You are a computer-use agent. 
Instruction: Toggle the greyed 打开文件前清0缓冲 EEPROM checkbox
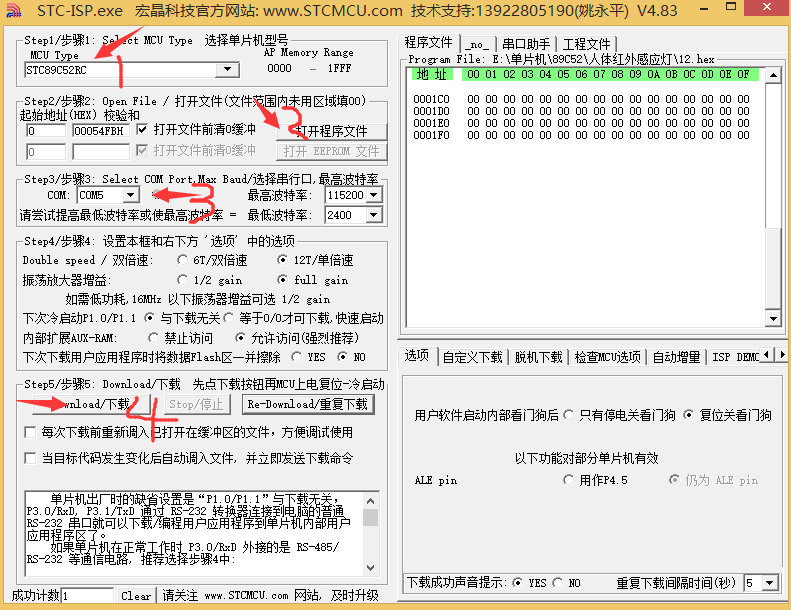(143, 150)
